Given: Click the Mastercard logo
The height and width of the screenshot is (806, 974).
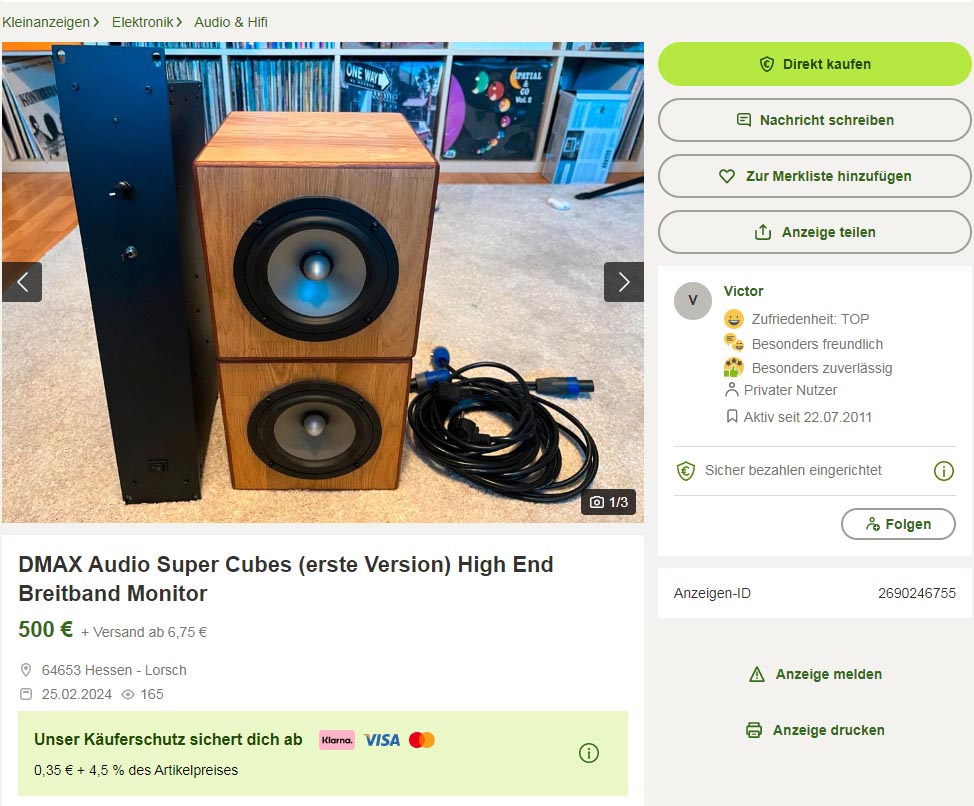Looking at the screenshot, I should [x=422, y=740].
